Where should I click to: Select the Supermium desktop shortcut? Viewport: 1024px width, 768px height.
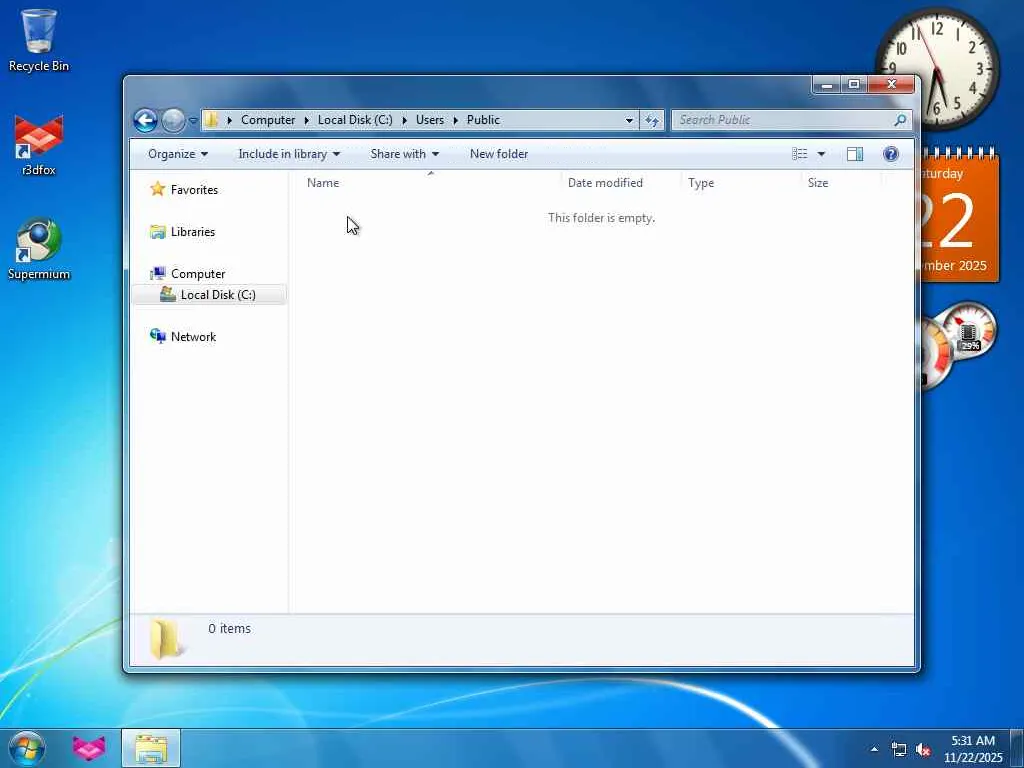click(39, 249)
